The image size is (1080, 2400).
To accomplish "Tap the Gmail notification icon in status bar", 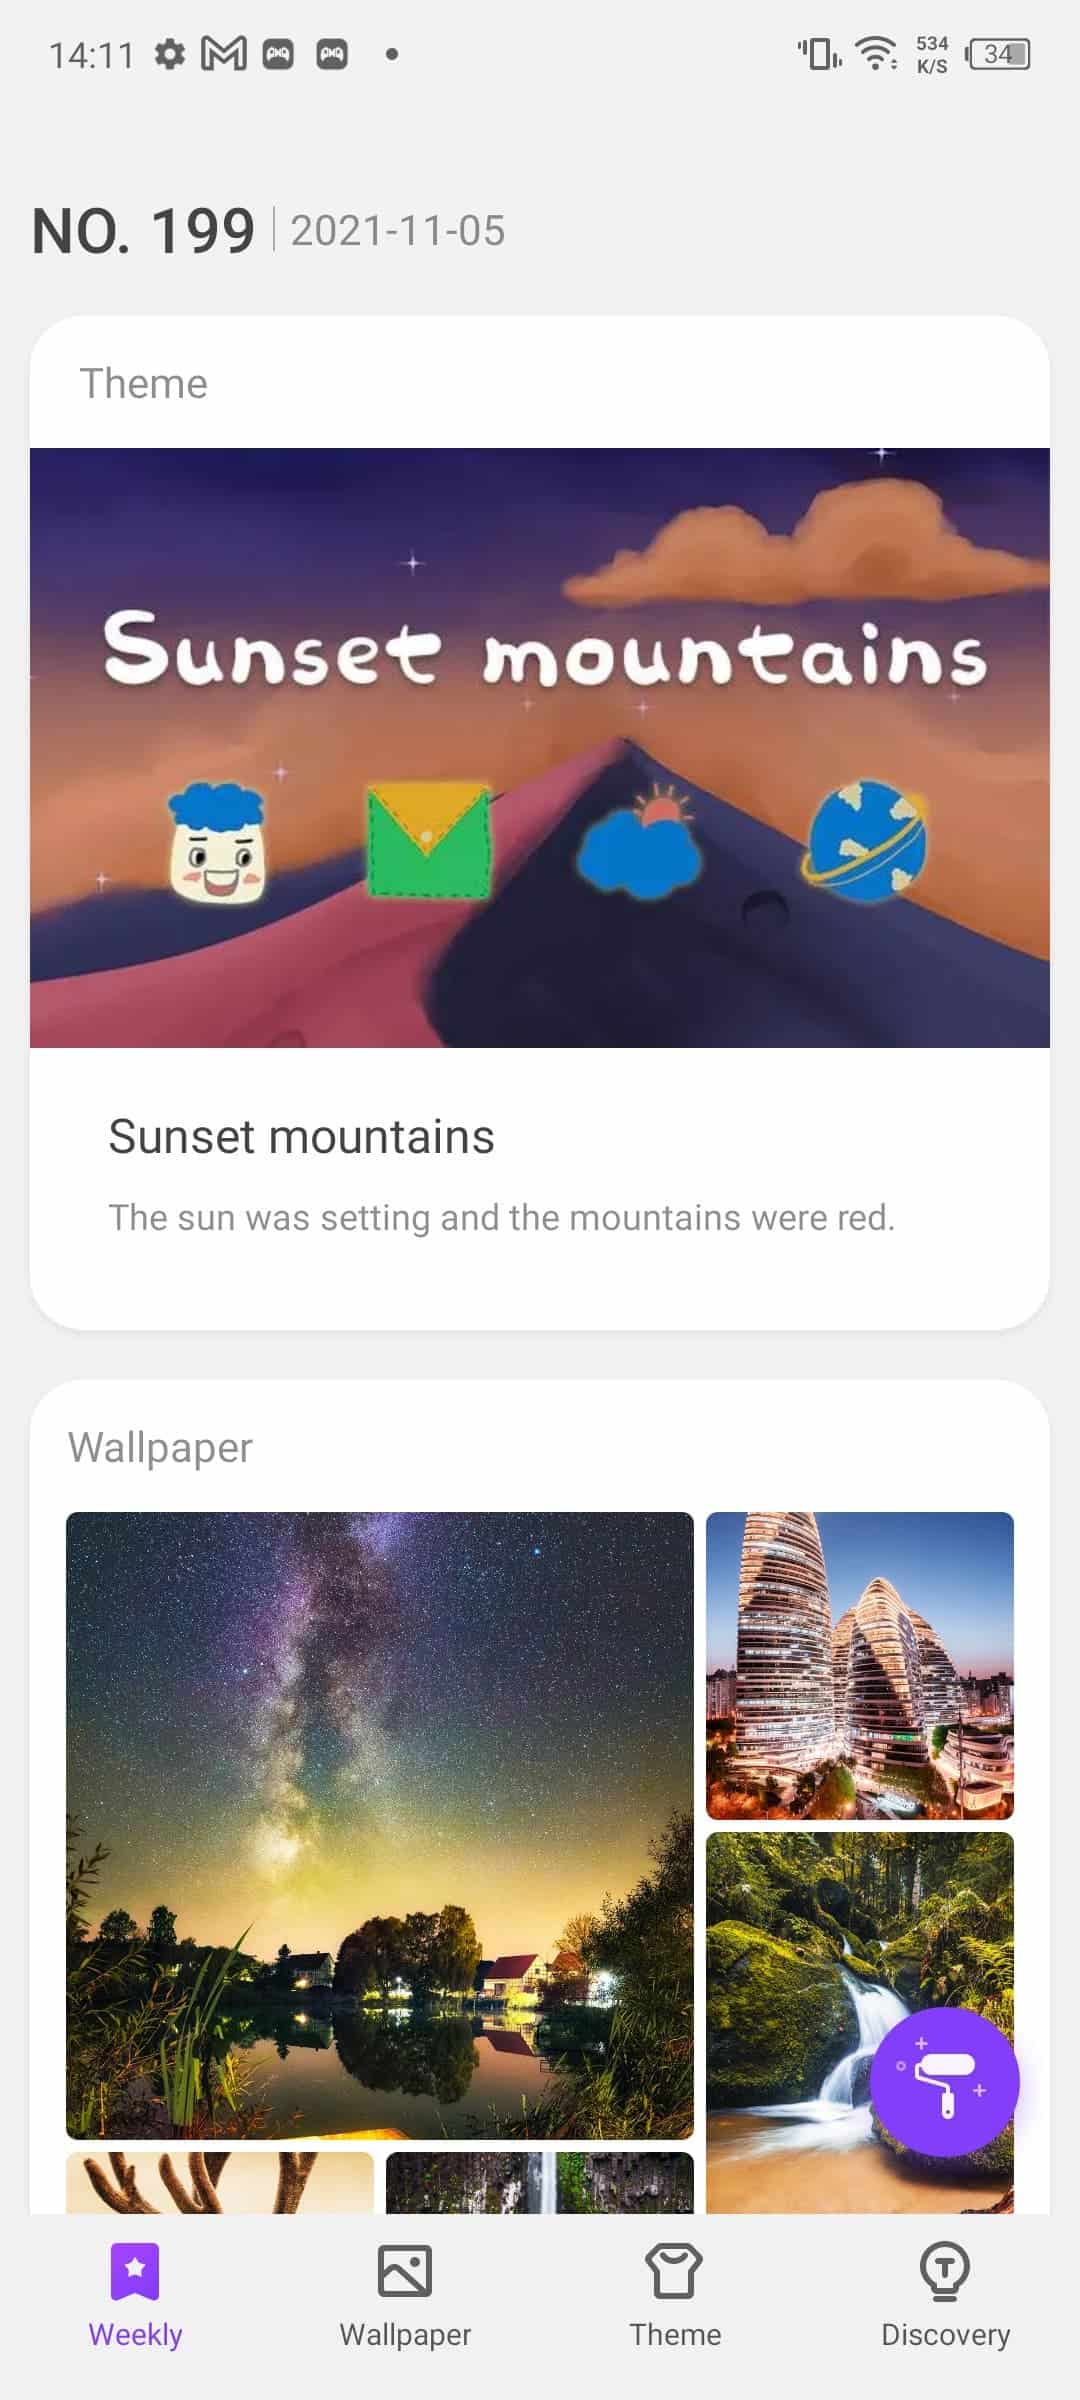I will coord(224,54).
